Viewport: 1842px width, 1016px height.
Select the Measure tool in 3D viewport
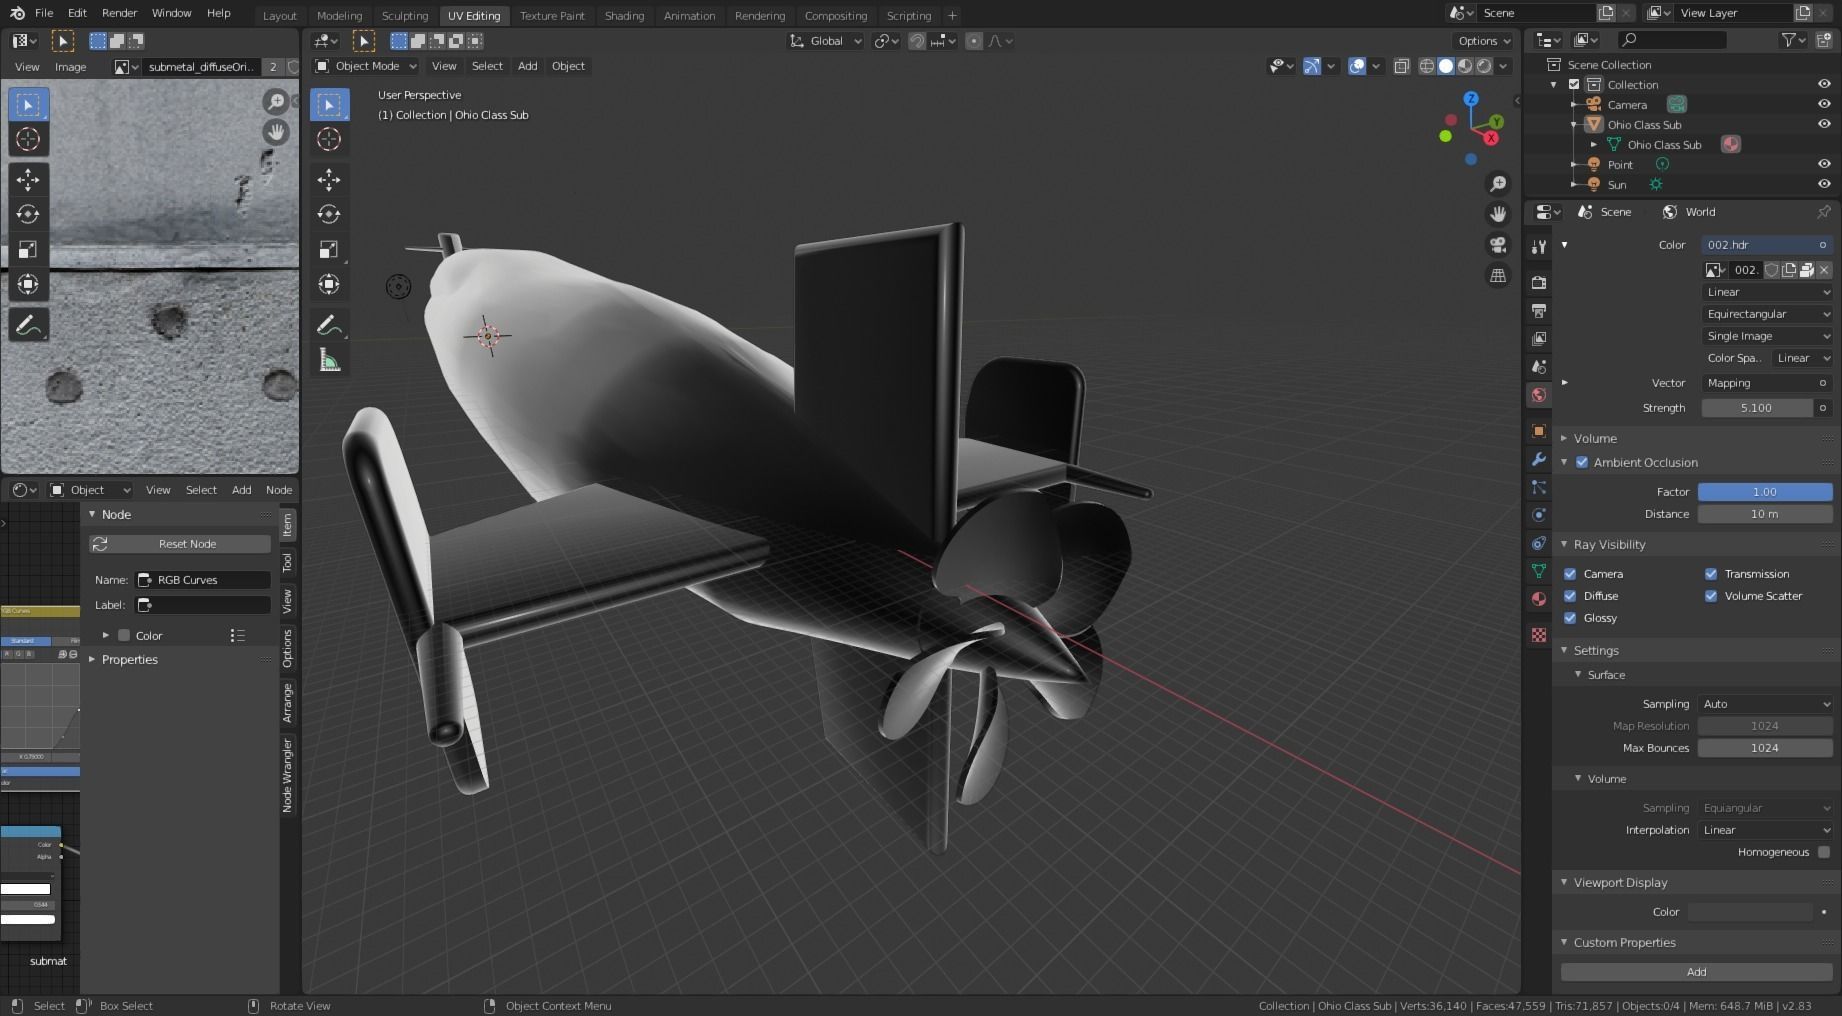[x=329, y=361]
